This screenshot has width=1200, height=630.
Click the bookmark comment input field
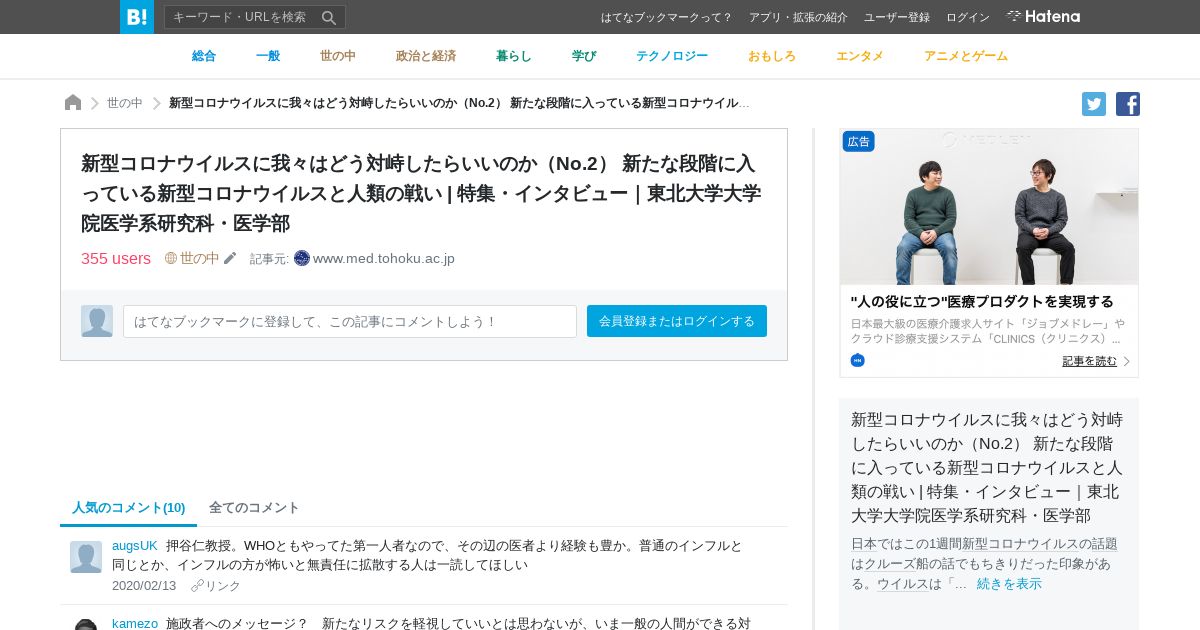tap(350, 321)
